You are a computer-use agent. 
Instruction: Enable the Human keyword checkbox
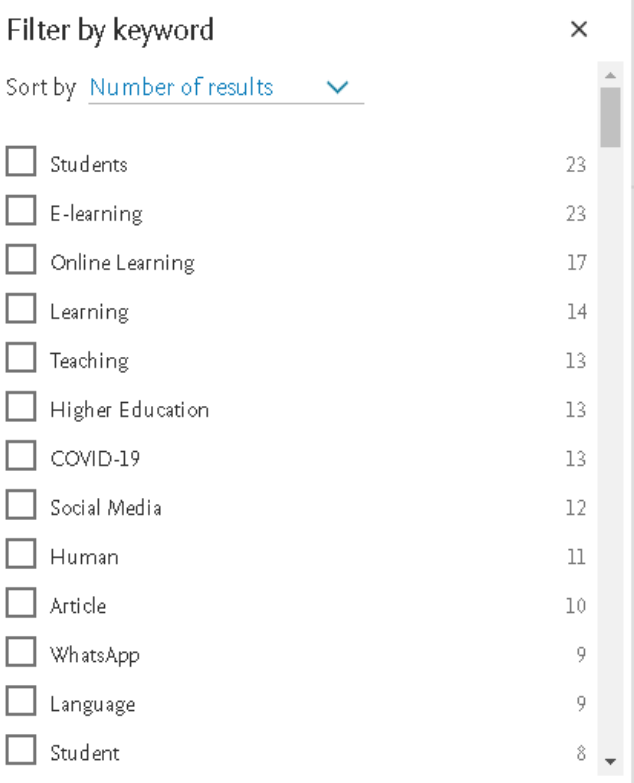tap(21, 555)
